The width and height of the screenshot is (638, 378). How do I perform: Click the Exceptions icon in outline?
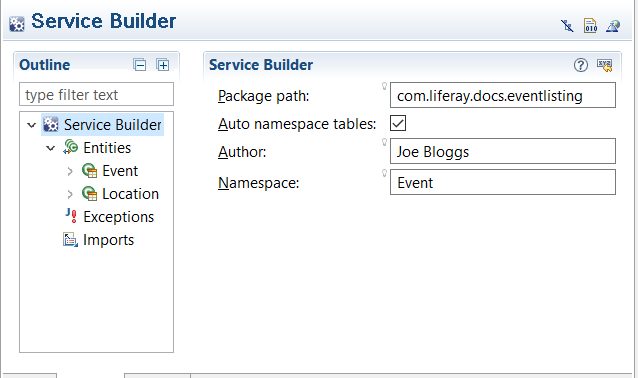71,216
